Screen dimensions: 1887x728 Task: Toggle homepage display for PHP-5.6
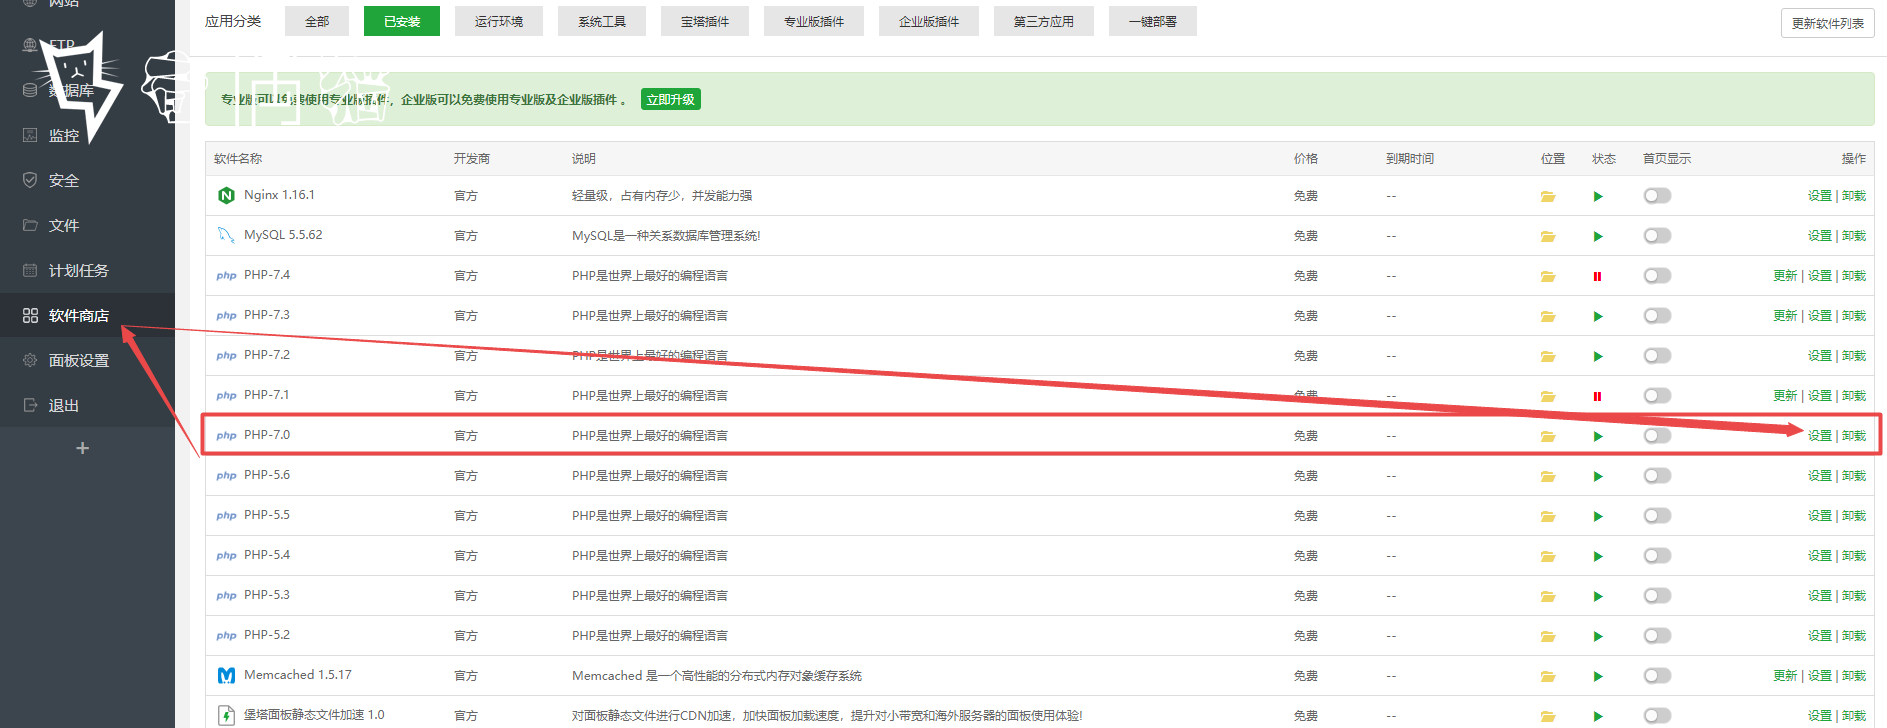pos(1657,476)
